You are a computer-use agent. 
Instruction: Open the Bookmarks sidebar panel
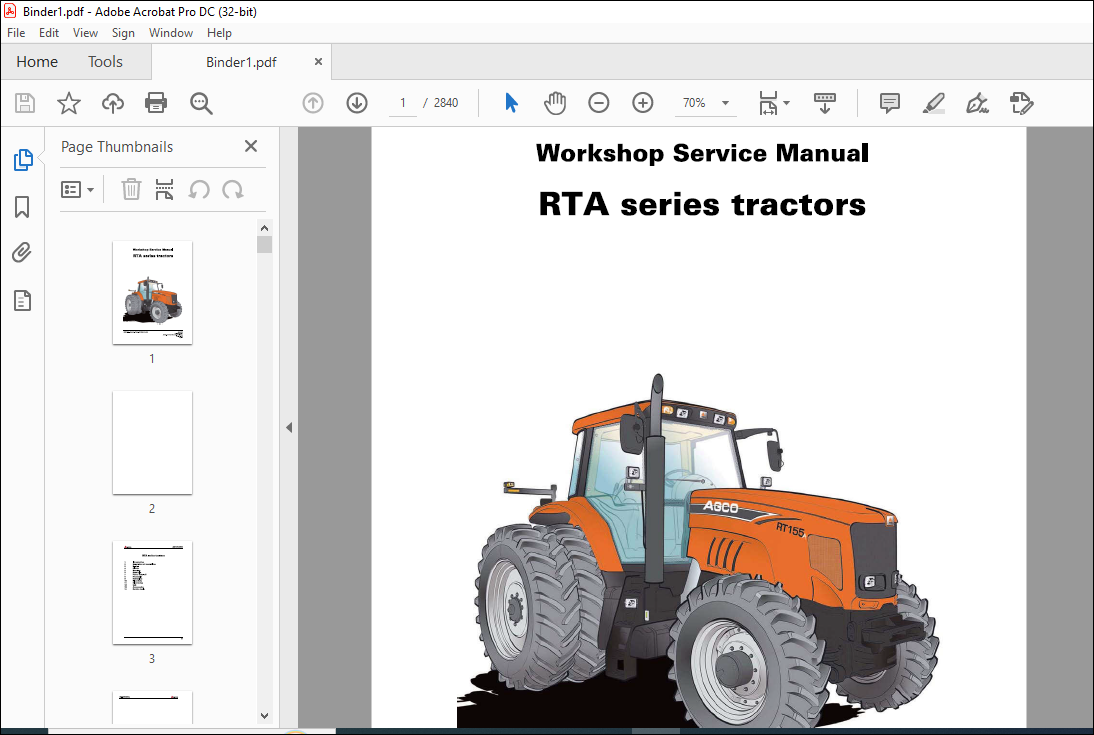pyautogui.click(x=22, y=207)
